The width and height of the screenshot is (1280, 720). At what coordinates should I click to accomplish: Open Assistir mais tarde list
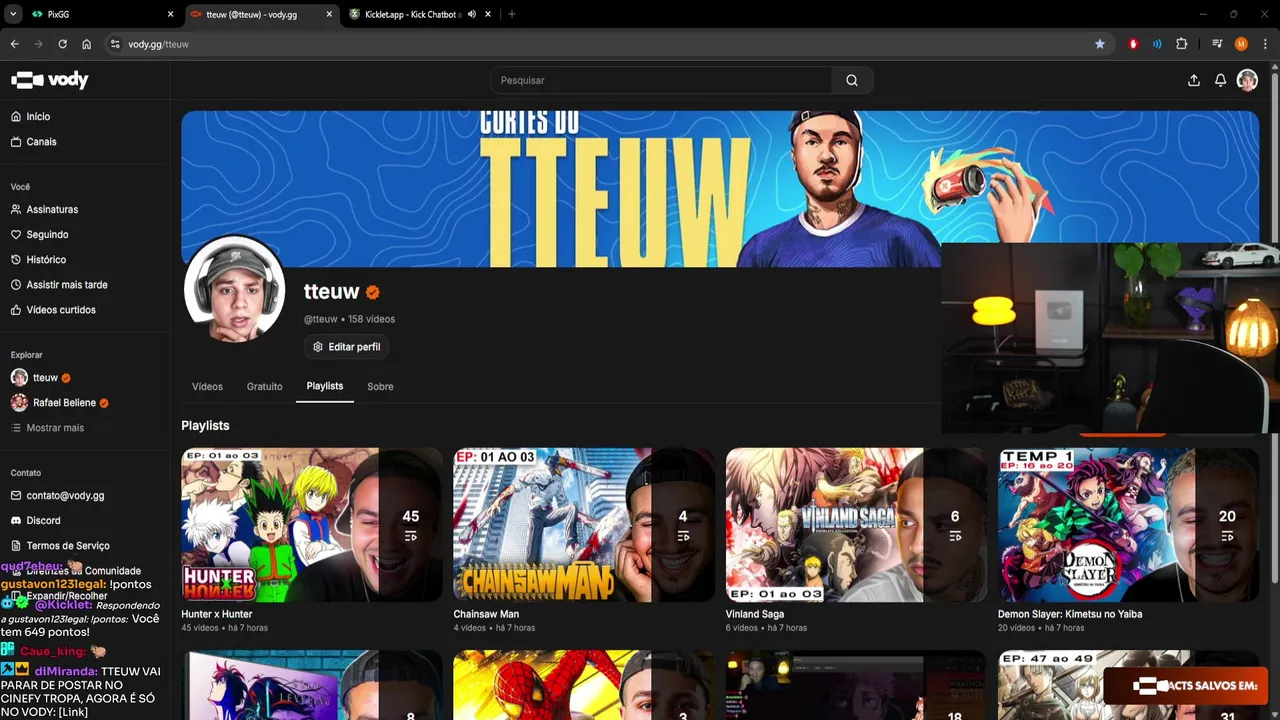pos(59,285)
